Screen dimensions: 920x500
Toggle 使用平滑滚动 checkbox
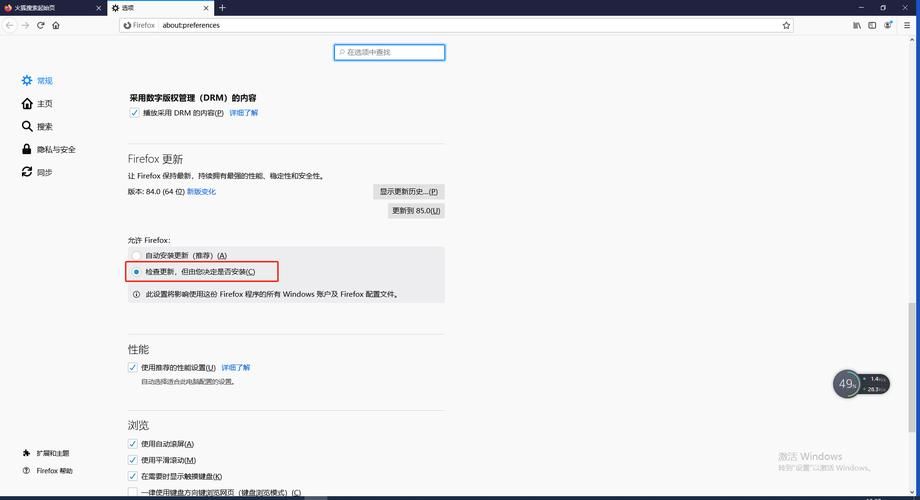click(x=133, y=460)
